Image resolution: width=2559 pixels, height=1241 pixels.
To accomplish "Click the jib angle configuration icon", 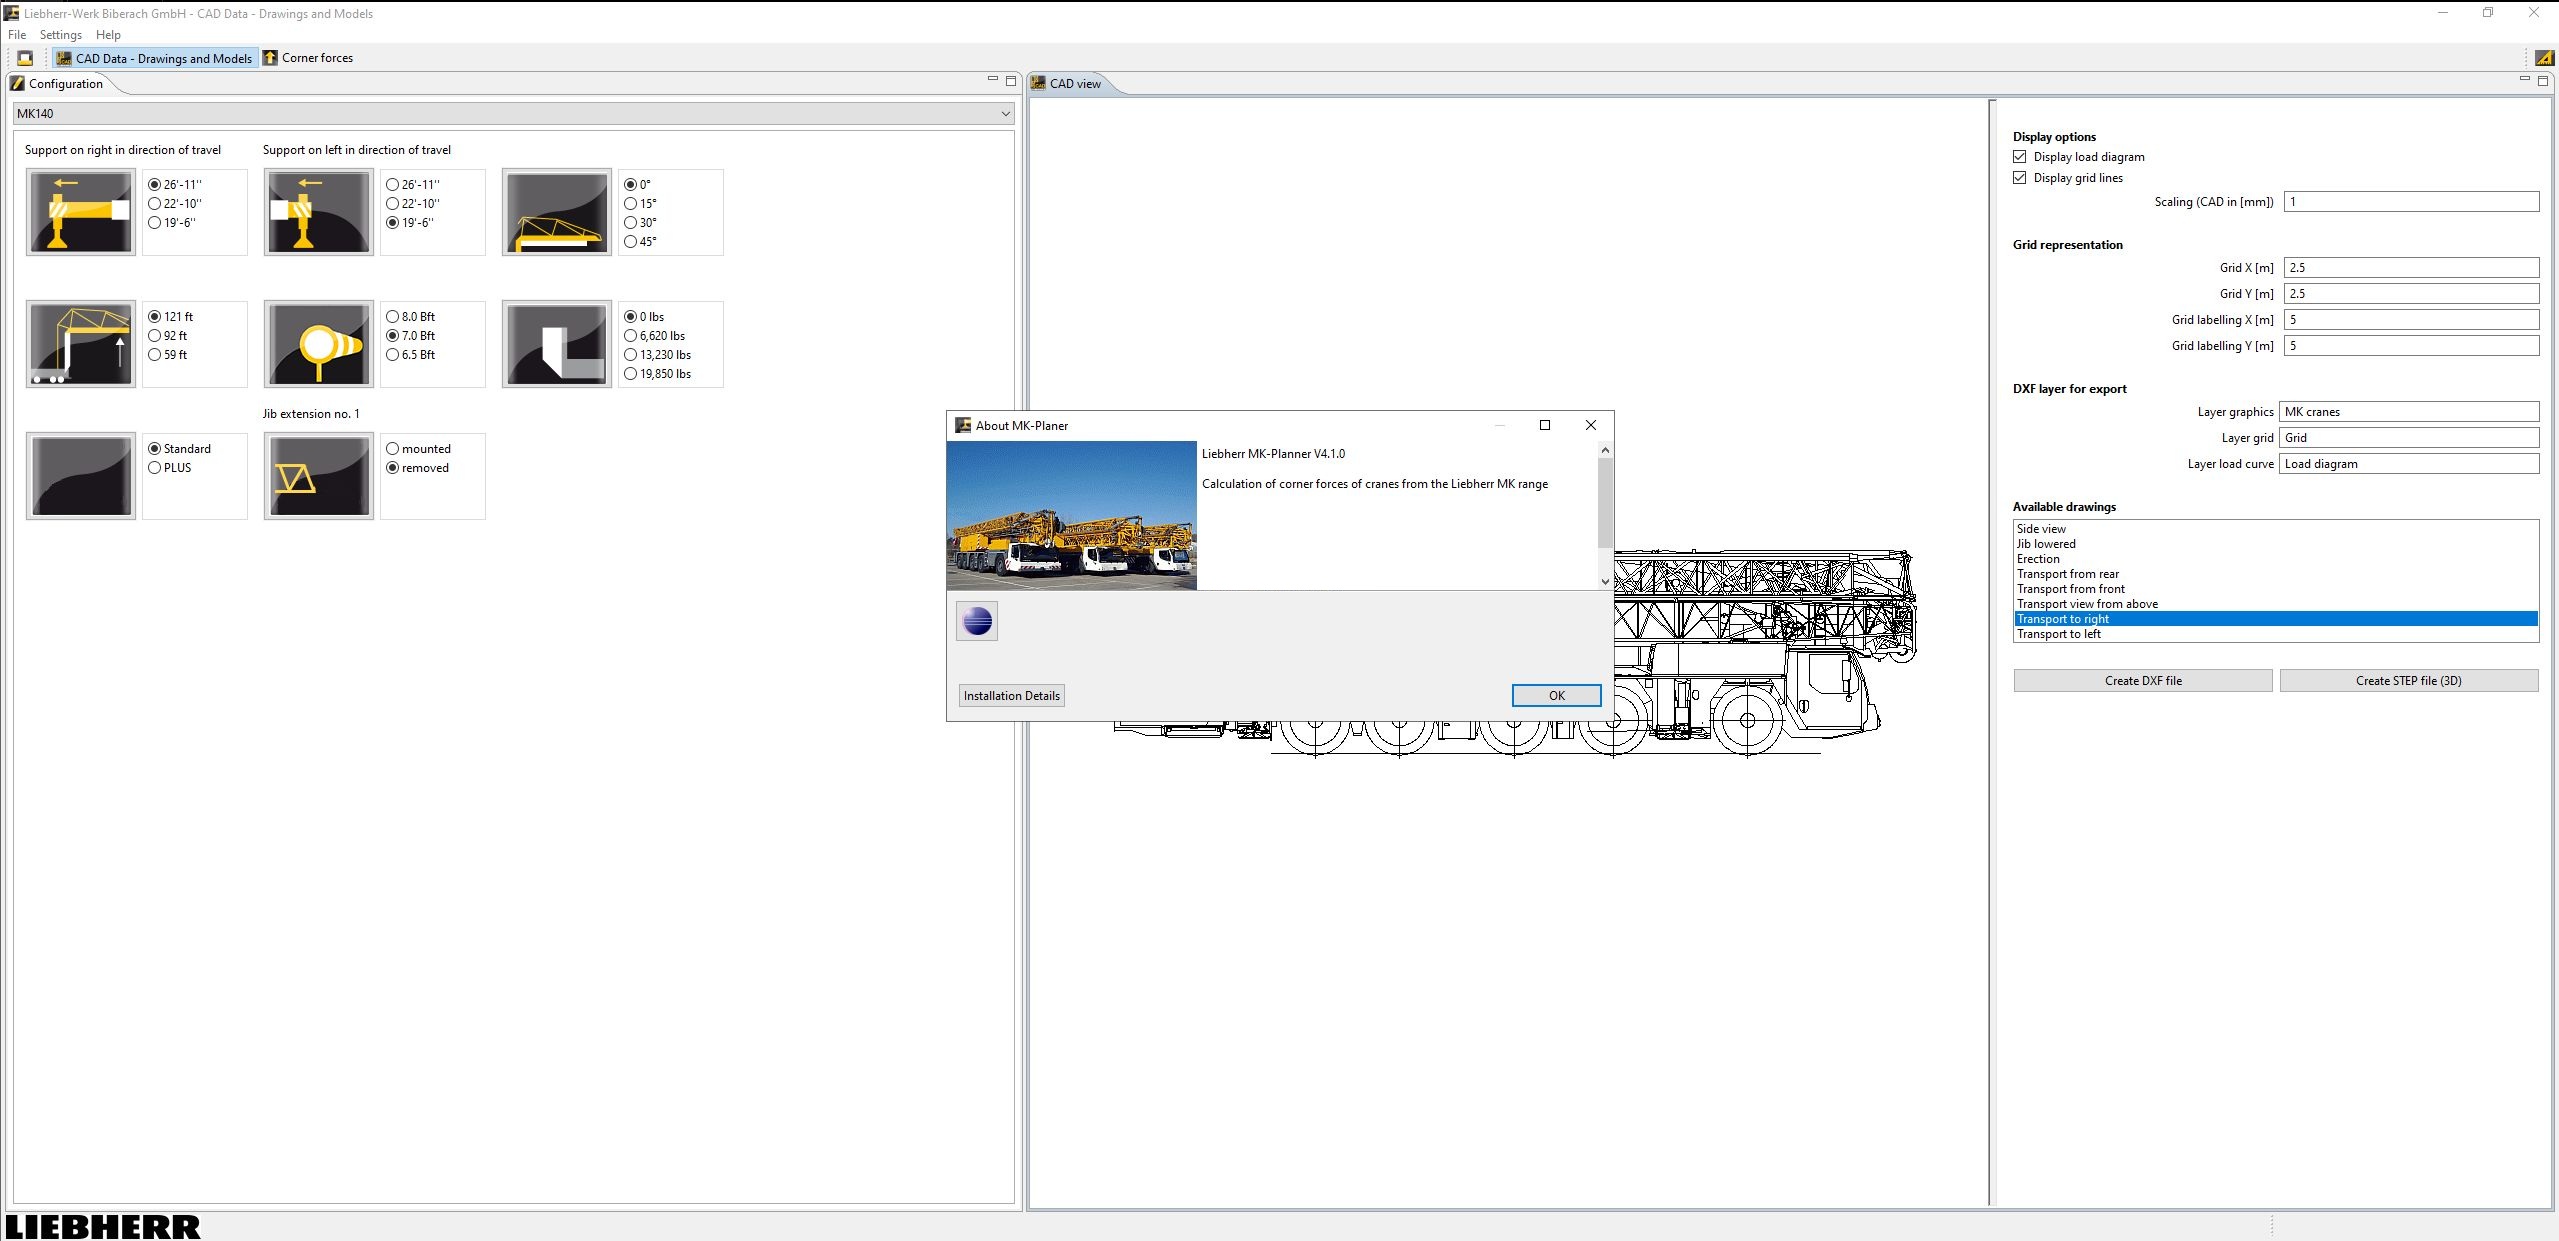I will [x=556, y=211].
